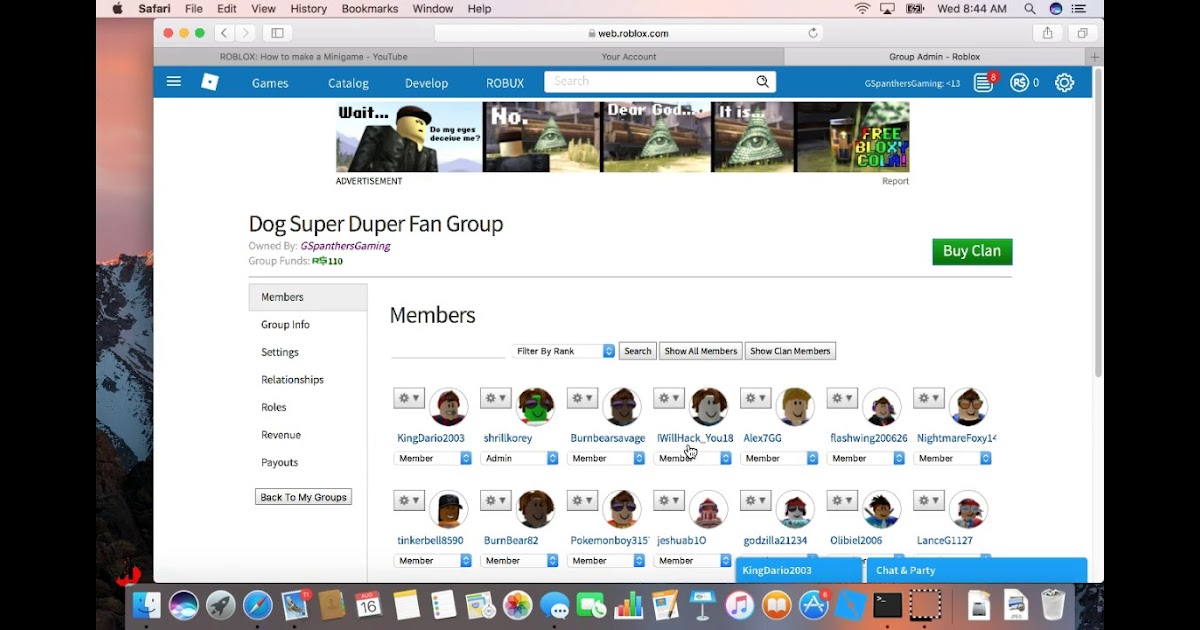Open Trash in the dock
The image size is (1200, 630).
click(x=1053, y=605)
